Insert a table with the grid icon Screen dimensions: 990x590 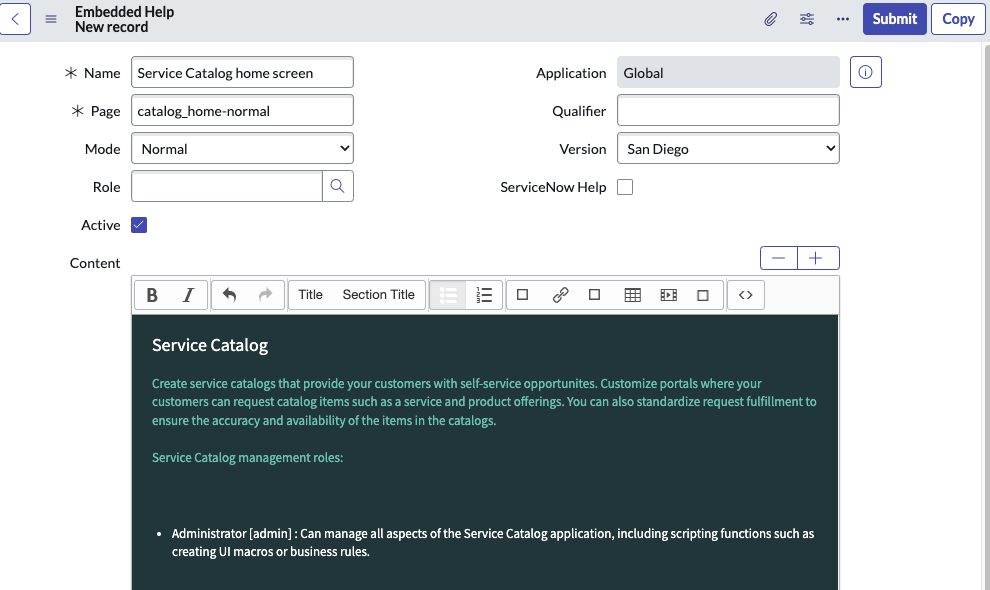pyautogui.click(x=632, y=295)
